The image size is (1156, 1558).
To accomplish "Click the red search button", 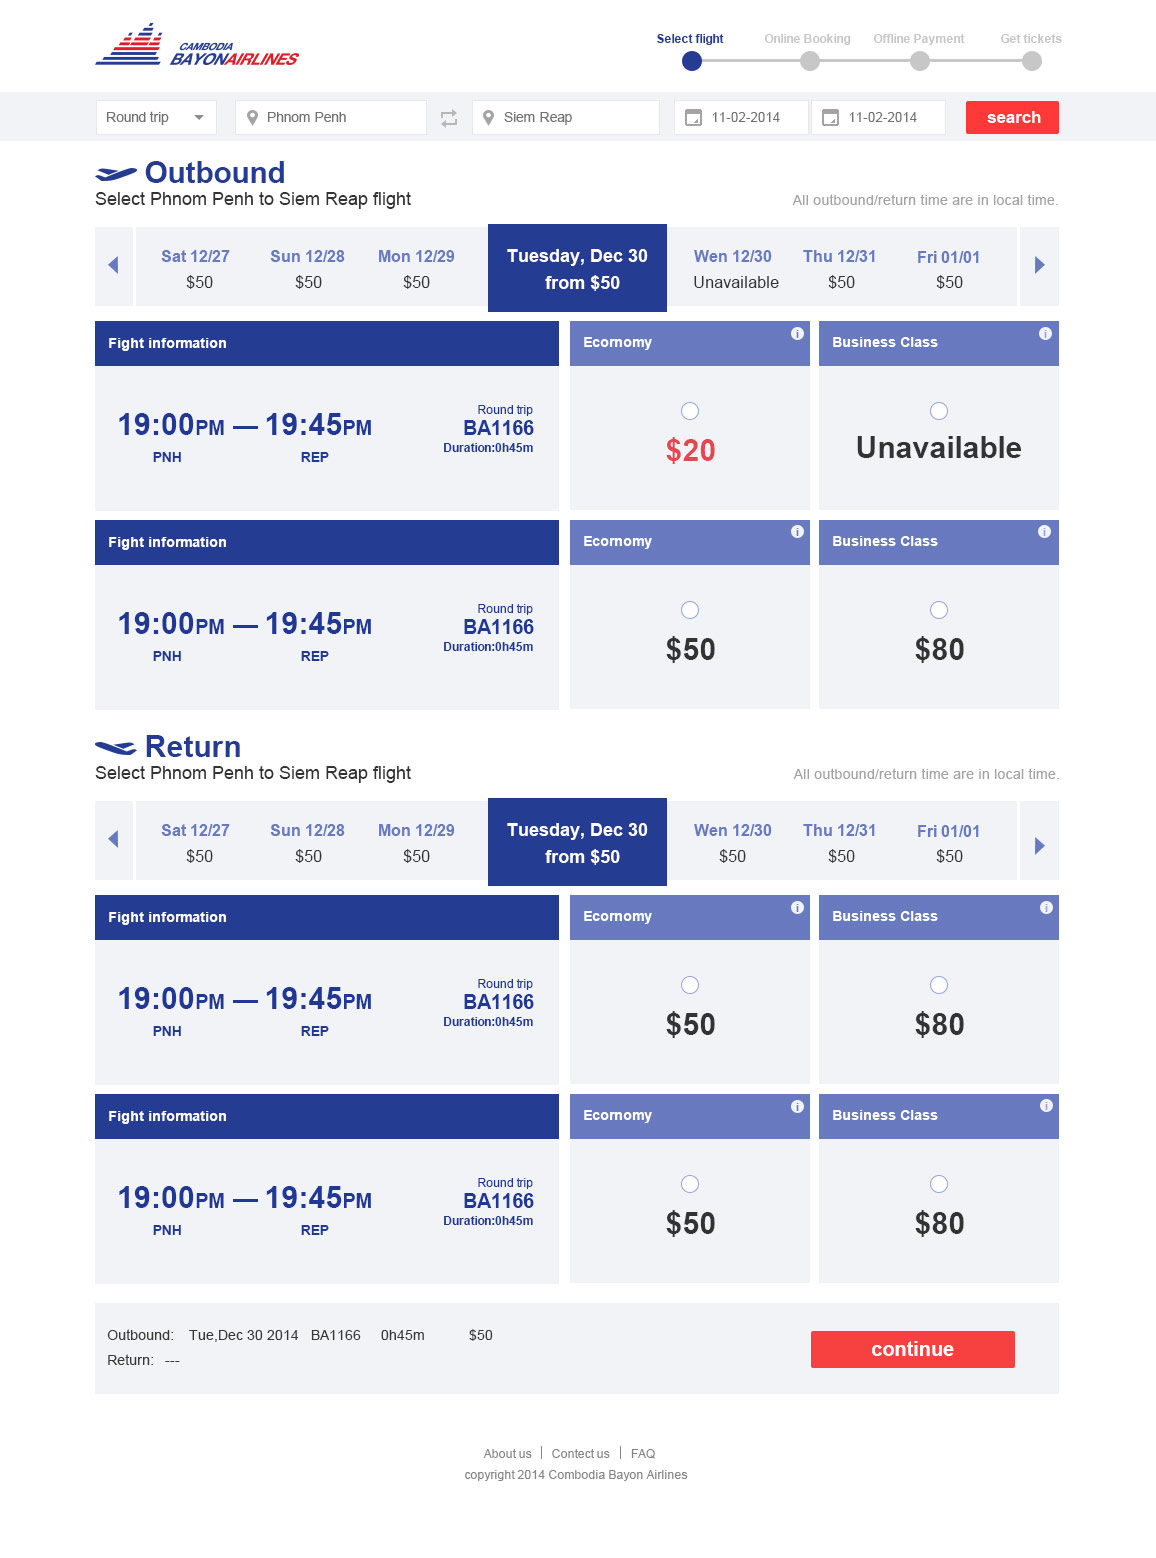I will pyautogui.click(x=1012, y=117).
